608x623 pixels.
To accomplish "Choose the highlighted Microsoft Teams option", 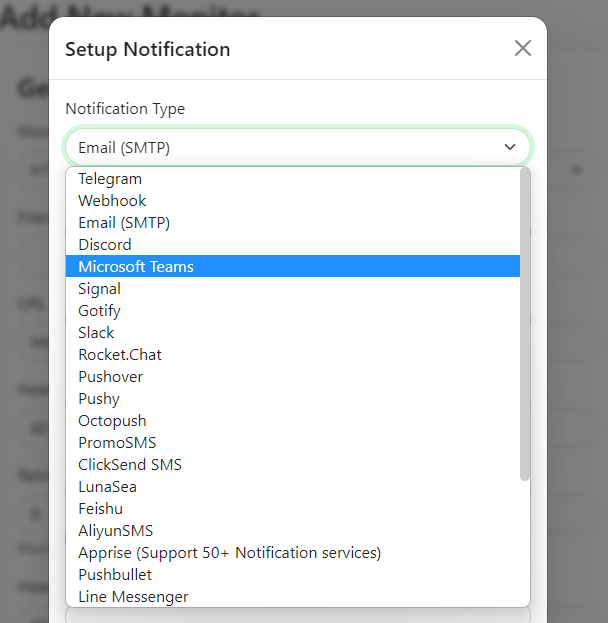I will [x=136, y=267].
